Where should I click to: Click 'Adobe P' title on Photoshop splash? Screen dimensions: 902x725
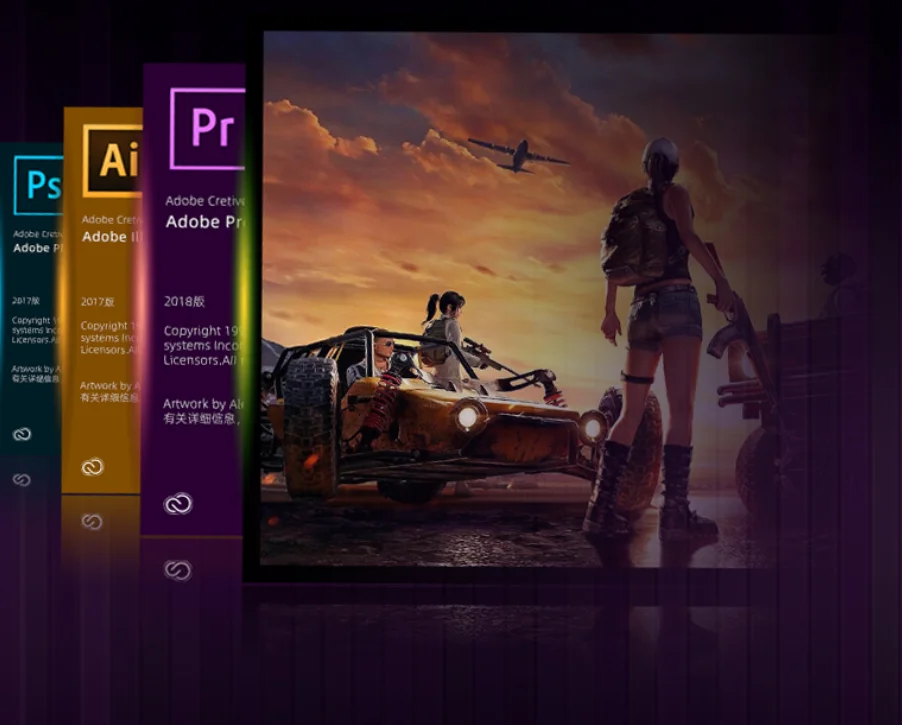point(37,248)
